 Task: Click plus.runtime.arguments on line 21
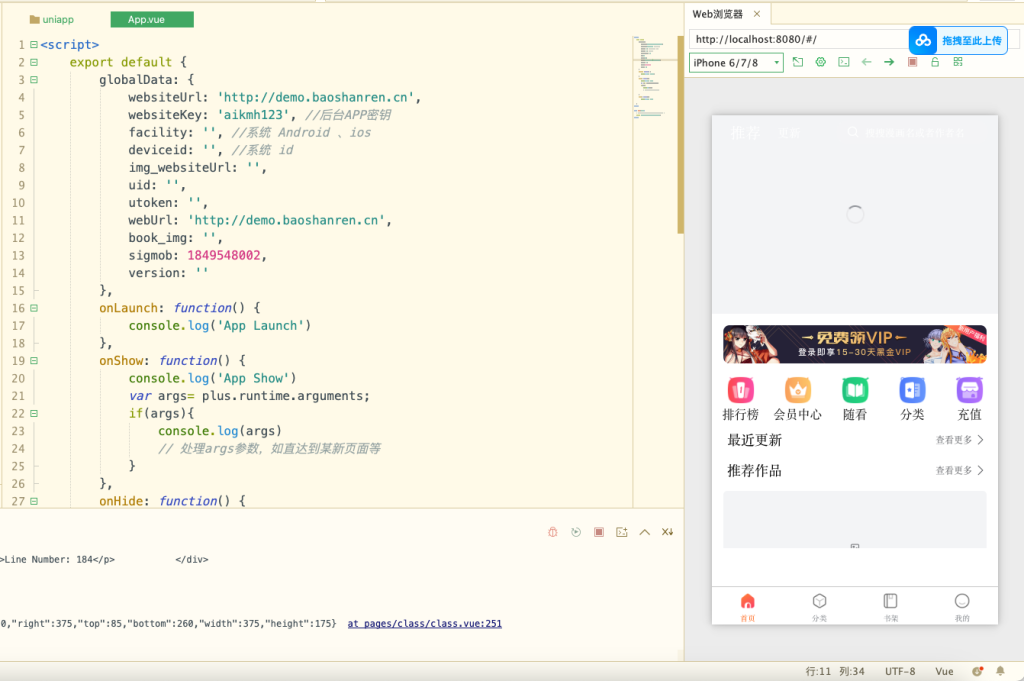(283, 396)
